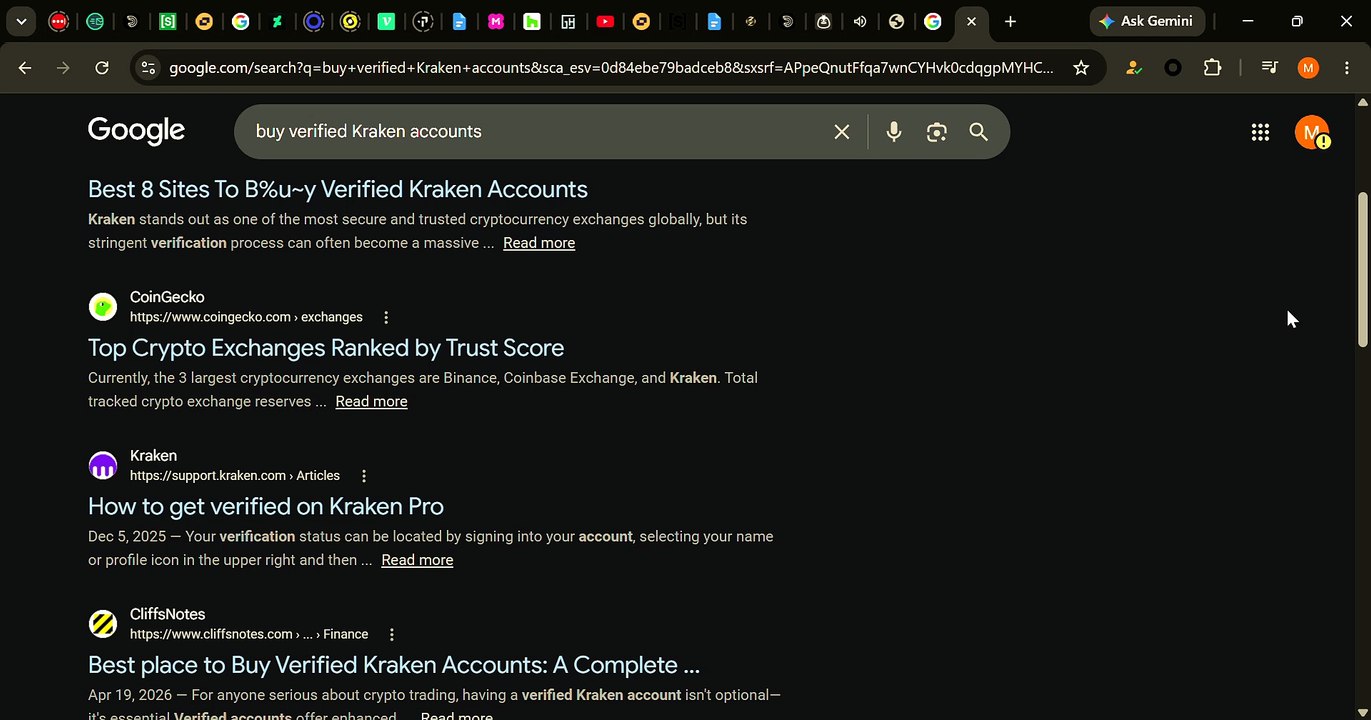Click Read more under Kraken Pro result

(x=417, y=560)
